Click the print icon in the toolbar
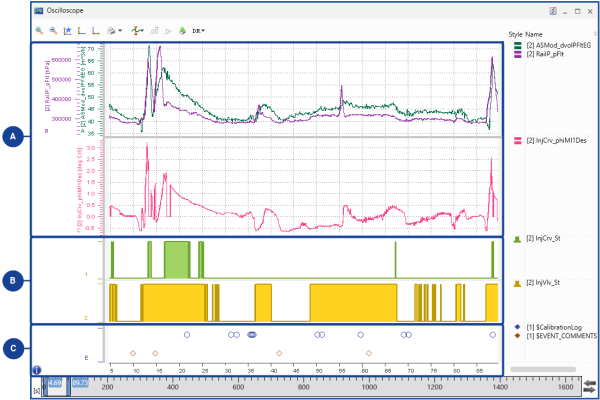This screenshot has height=400, width=600. (110, 30)
